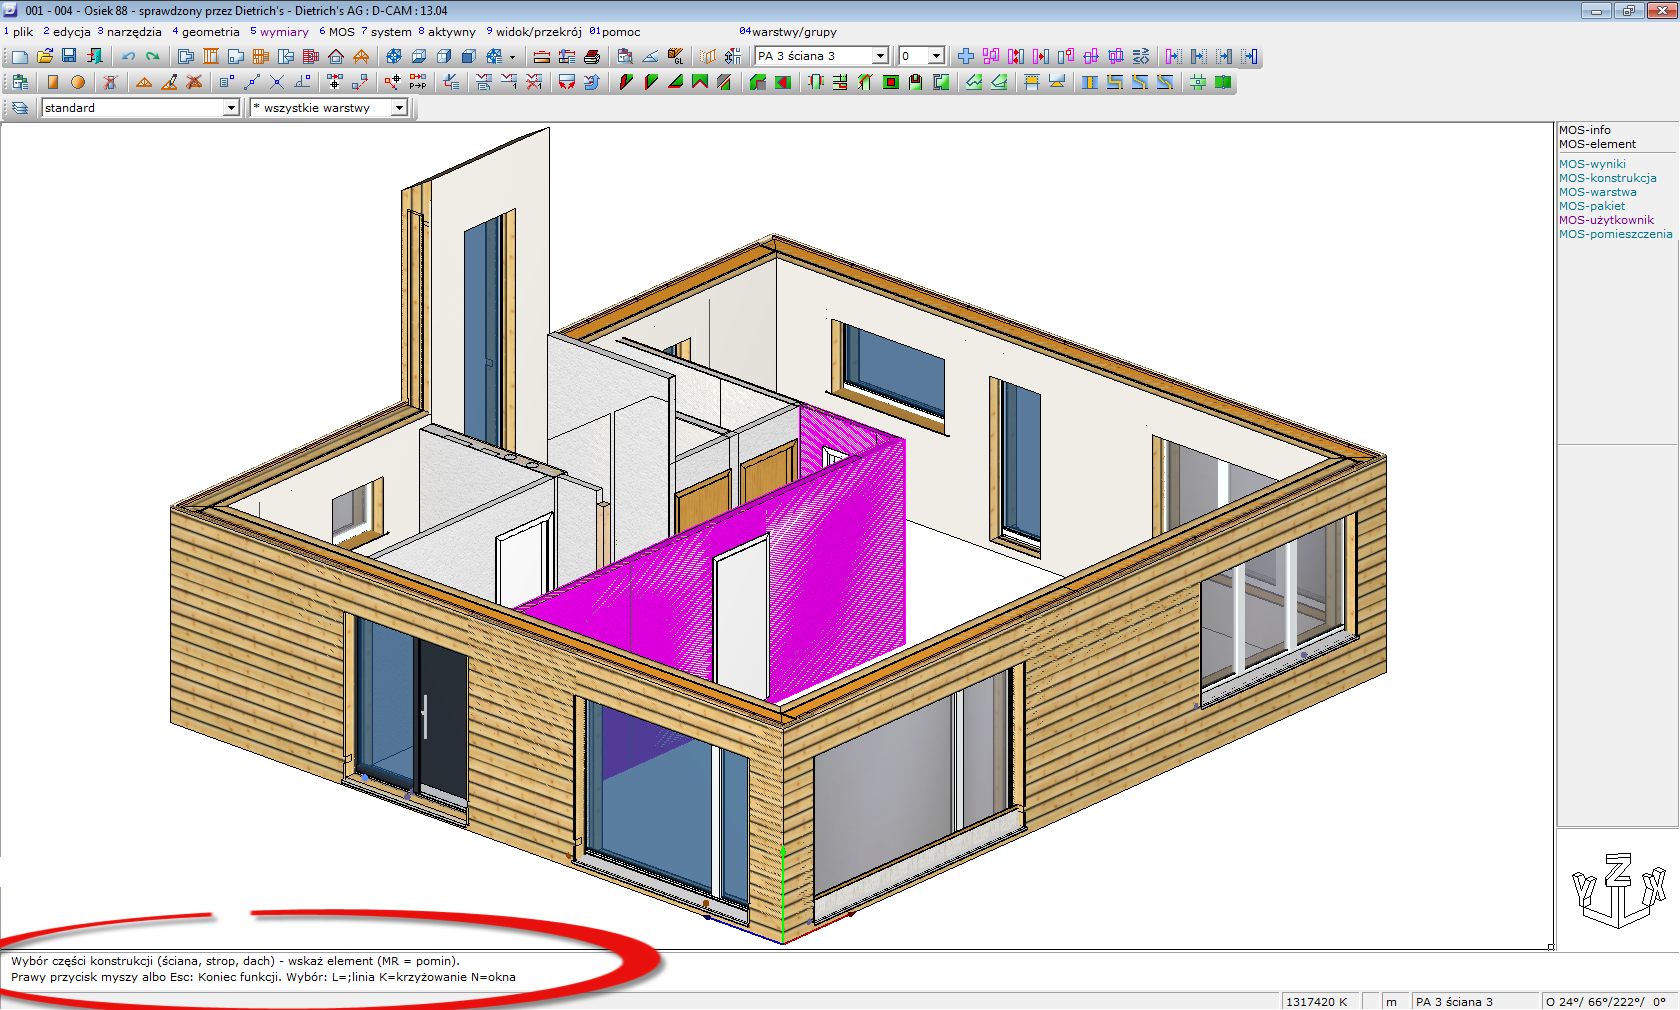Click the 'MOS-pakiet' link
The height and width of the screenshot is (1010, 1680).
[x=1592, y=206]
